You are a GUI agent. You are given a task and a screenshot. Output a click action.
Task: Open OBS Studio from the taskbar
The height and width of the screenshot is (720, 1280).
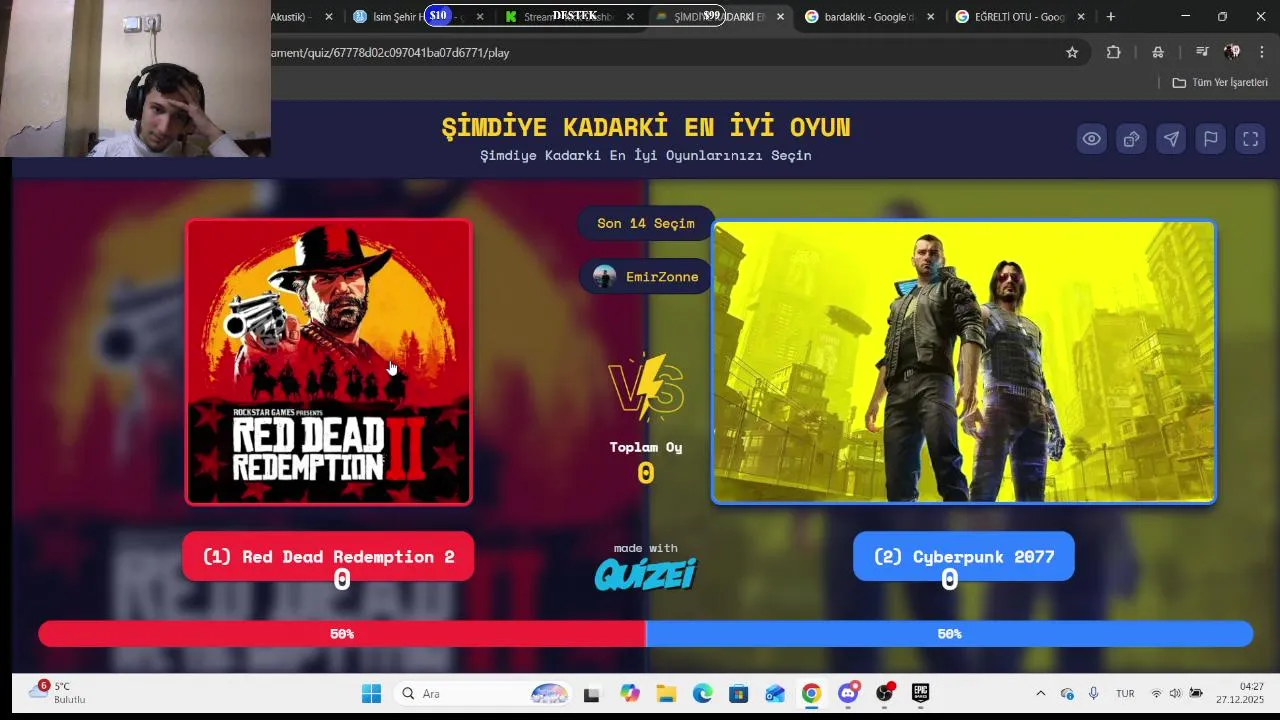pyautogui.click(x=884, y=693)
